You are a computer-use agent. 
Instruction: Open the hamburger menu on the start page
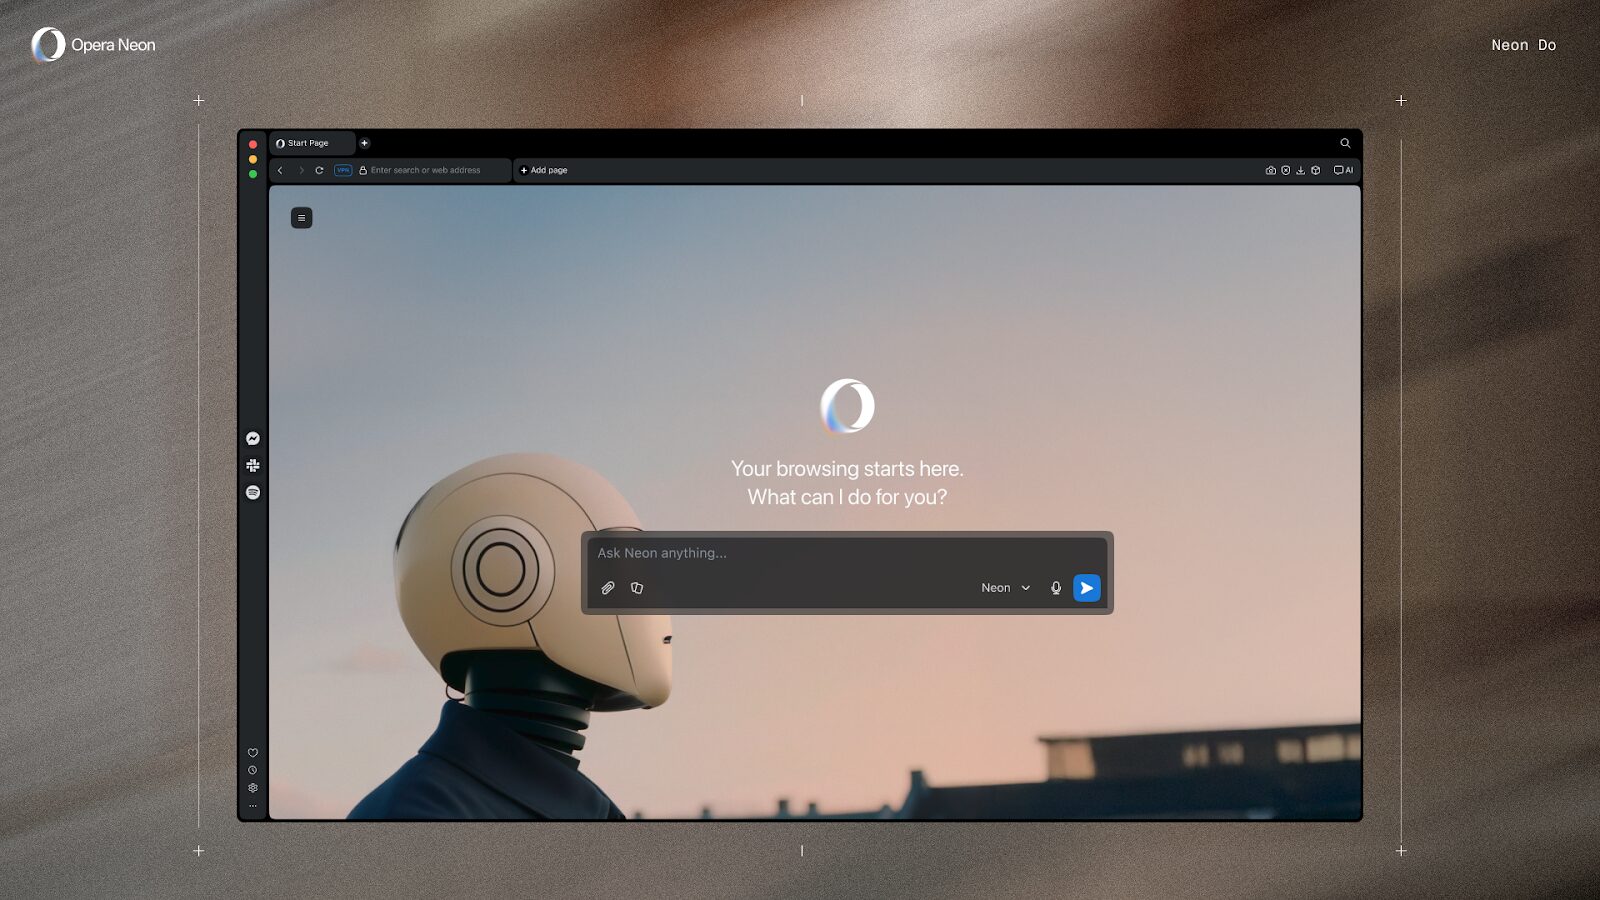click(x=301, y=218)
